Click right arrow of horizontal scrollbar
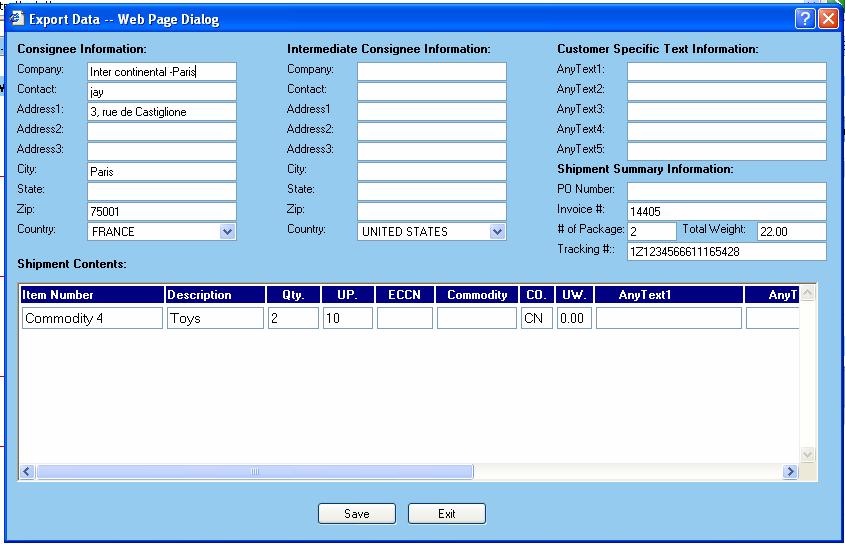This screenshot has height=544, width=845. (x=790, y=472)
